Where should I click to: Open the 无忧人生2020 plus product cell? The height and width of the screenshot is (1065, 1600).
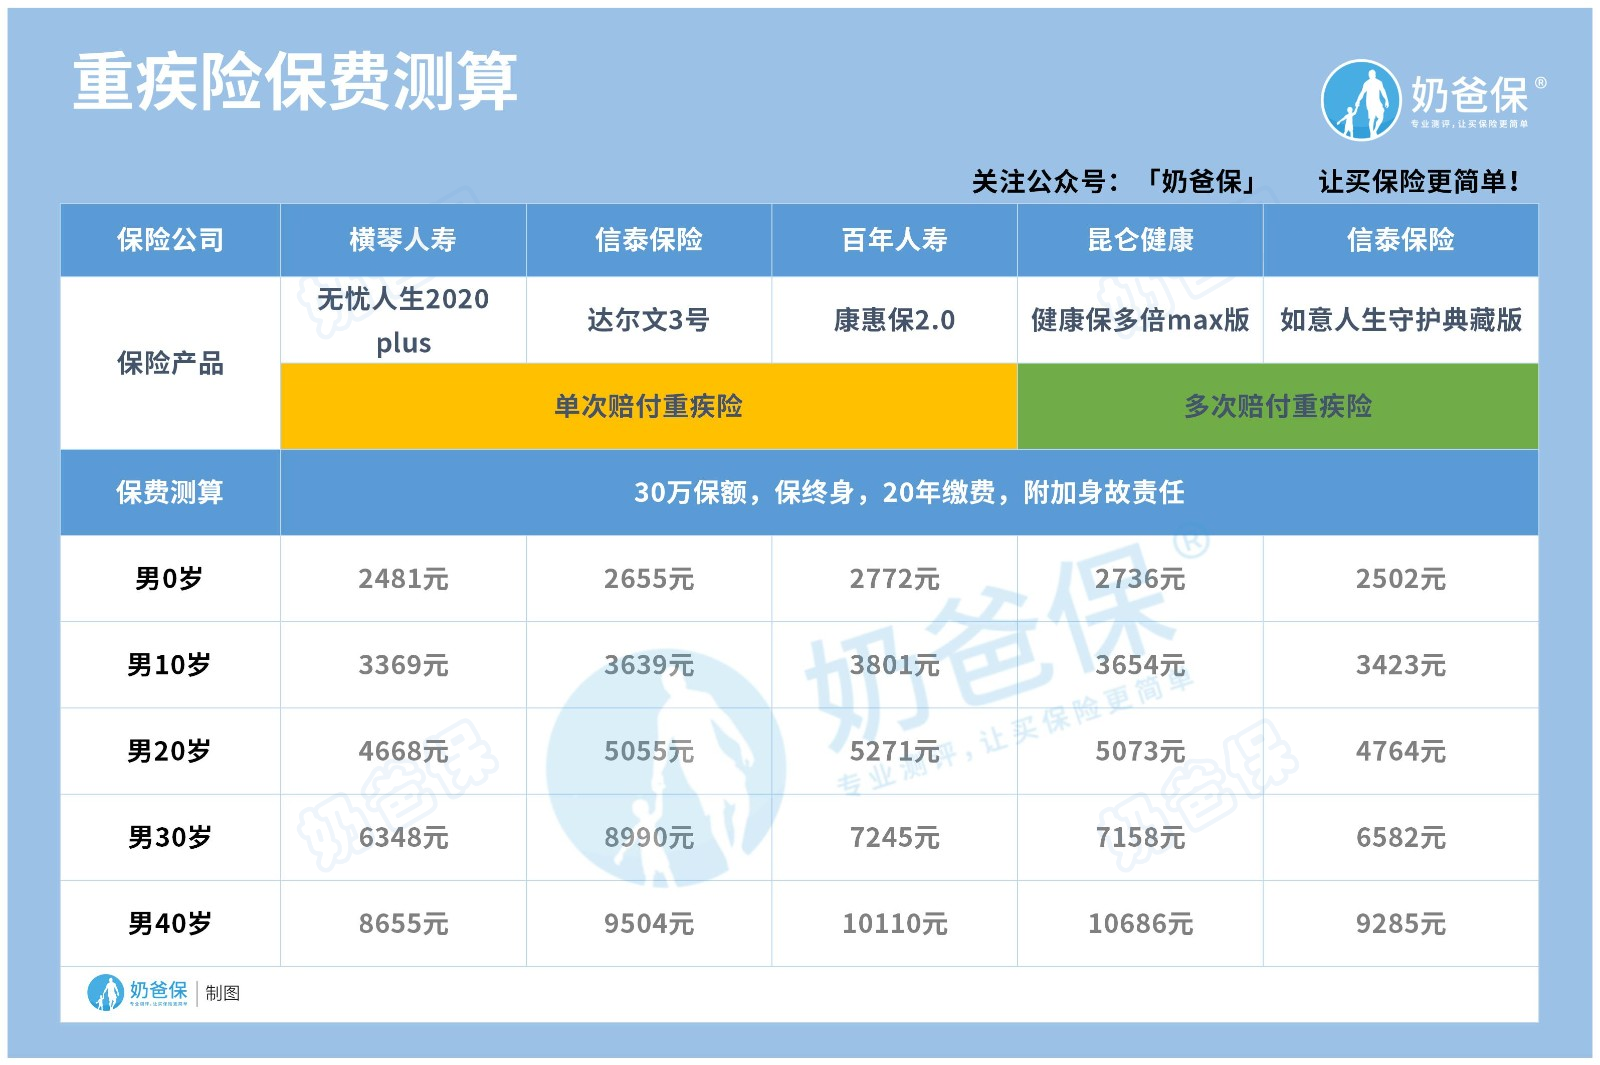[x=402, y=322]
